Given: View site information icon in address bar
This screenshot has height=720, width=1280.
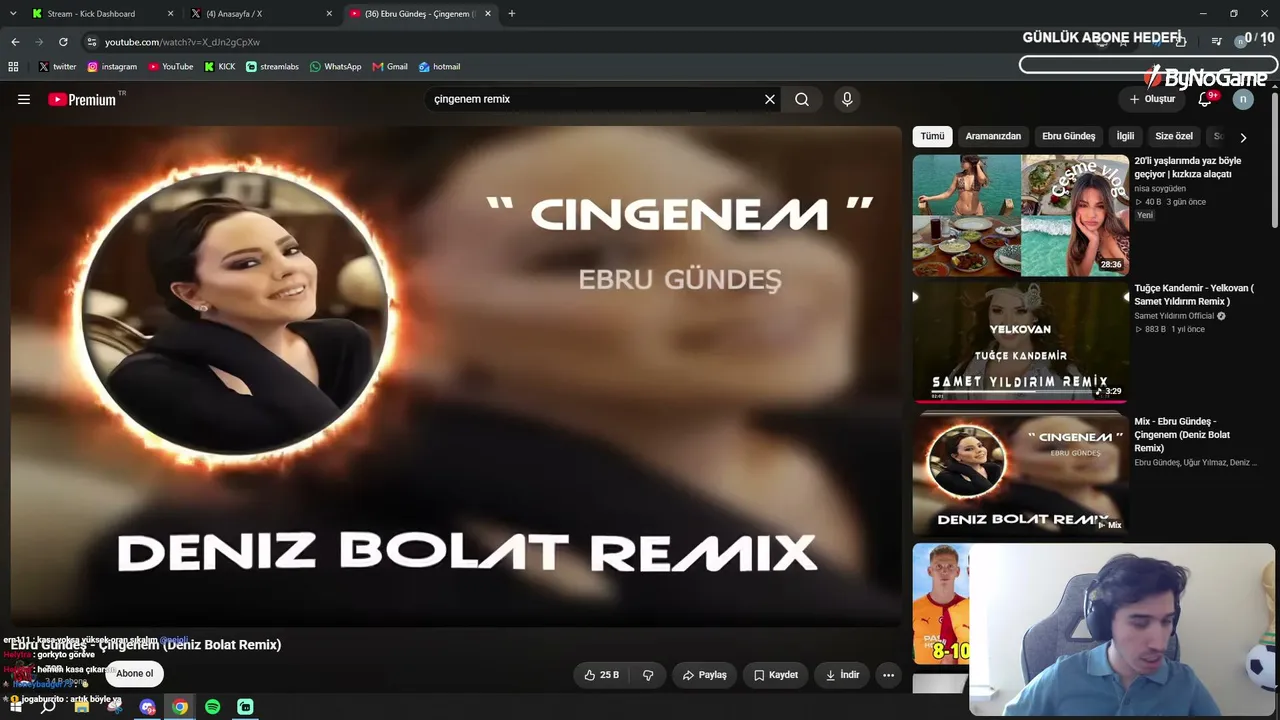Looking at the screenshot, I should 92,42.
